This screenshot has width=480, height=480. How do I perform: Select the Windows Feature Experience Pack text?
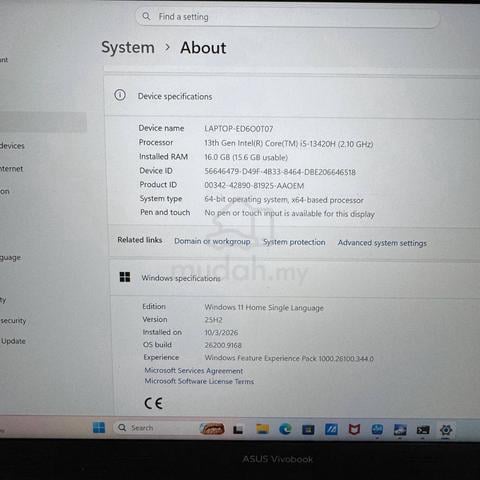[x=289, y=358]
